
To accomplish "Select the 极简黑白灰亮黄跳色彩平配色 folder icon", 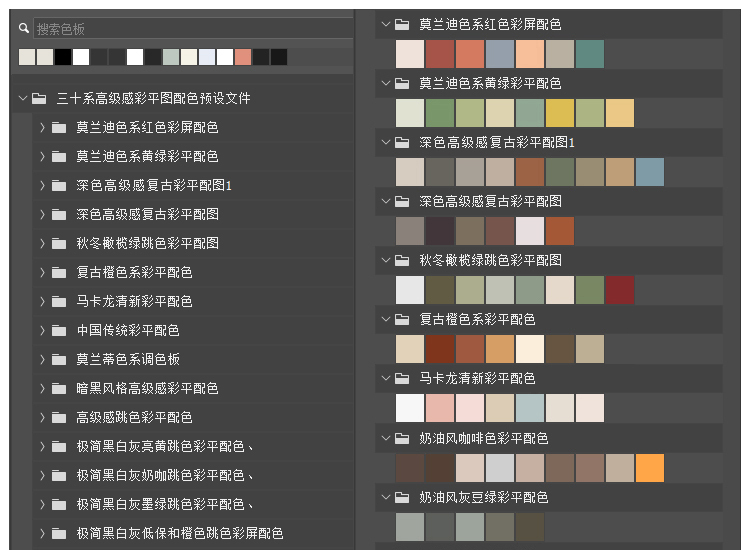I will [x=59, y=447].
